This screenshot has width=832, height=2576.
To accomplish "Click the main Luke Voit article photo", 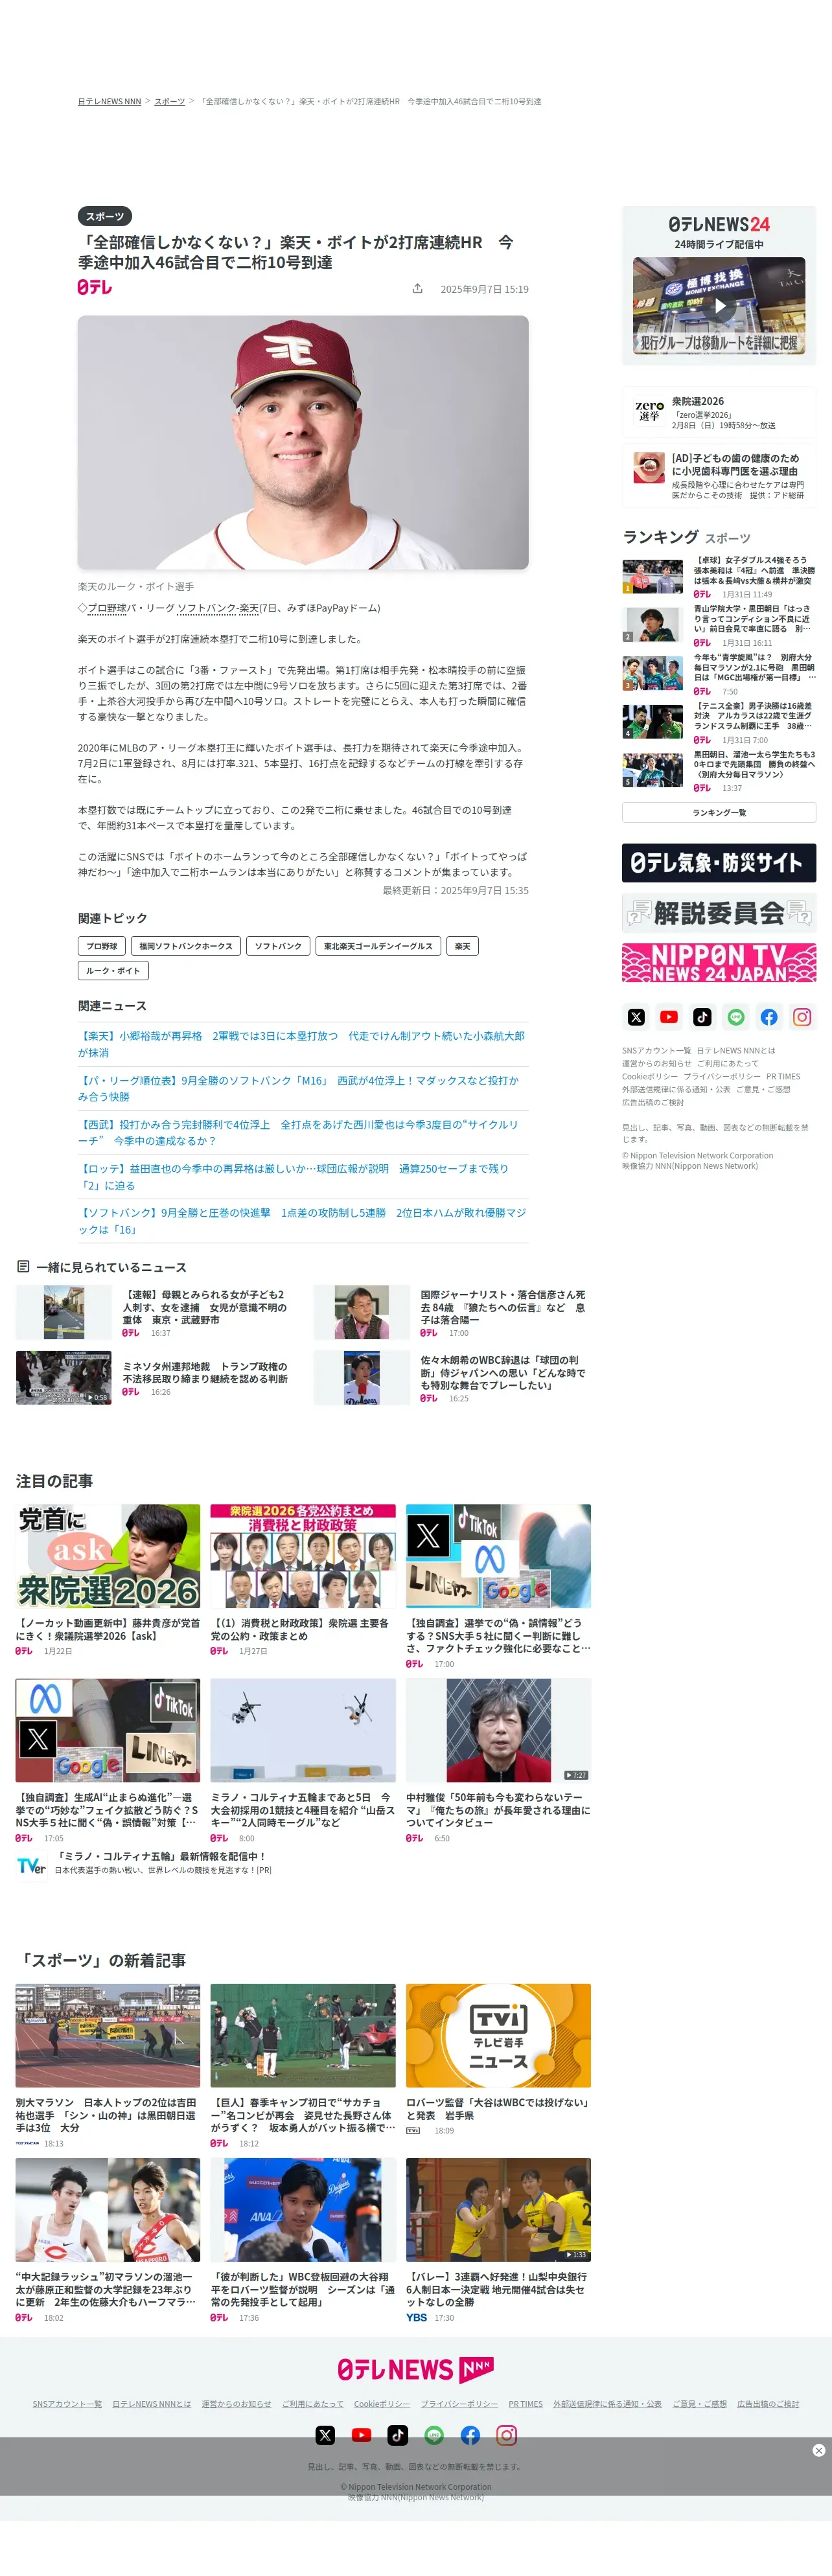I will click(303, 443).
